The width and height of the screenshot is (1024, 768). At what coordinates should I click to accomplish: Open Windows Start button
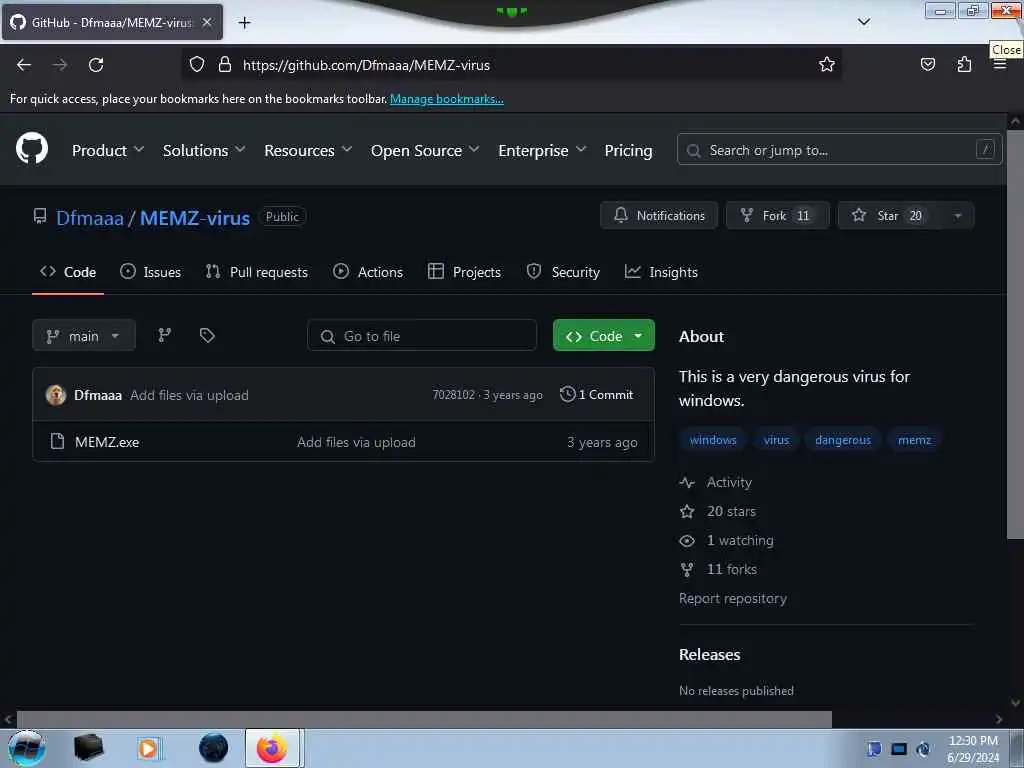coord(26,748)
